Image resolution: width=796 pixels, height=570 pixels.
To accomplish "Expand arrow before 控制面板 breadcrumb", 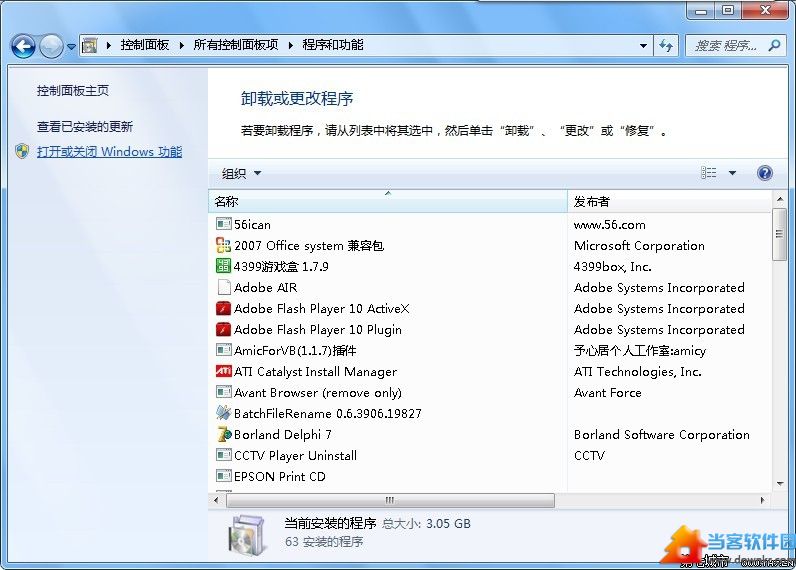I will pos(109,46).
